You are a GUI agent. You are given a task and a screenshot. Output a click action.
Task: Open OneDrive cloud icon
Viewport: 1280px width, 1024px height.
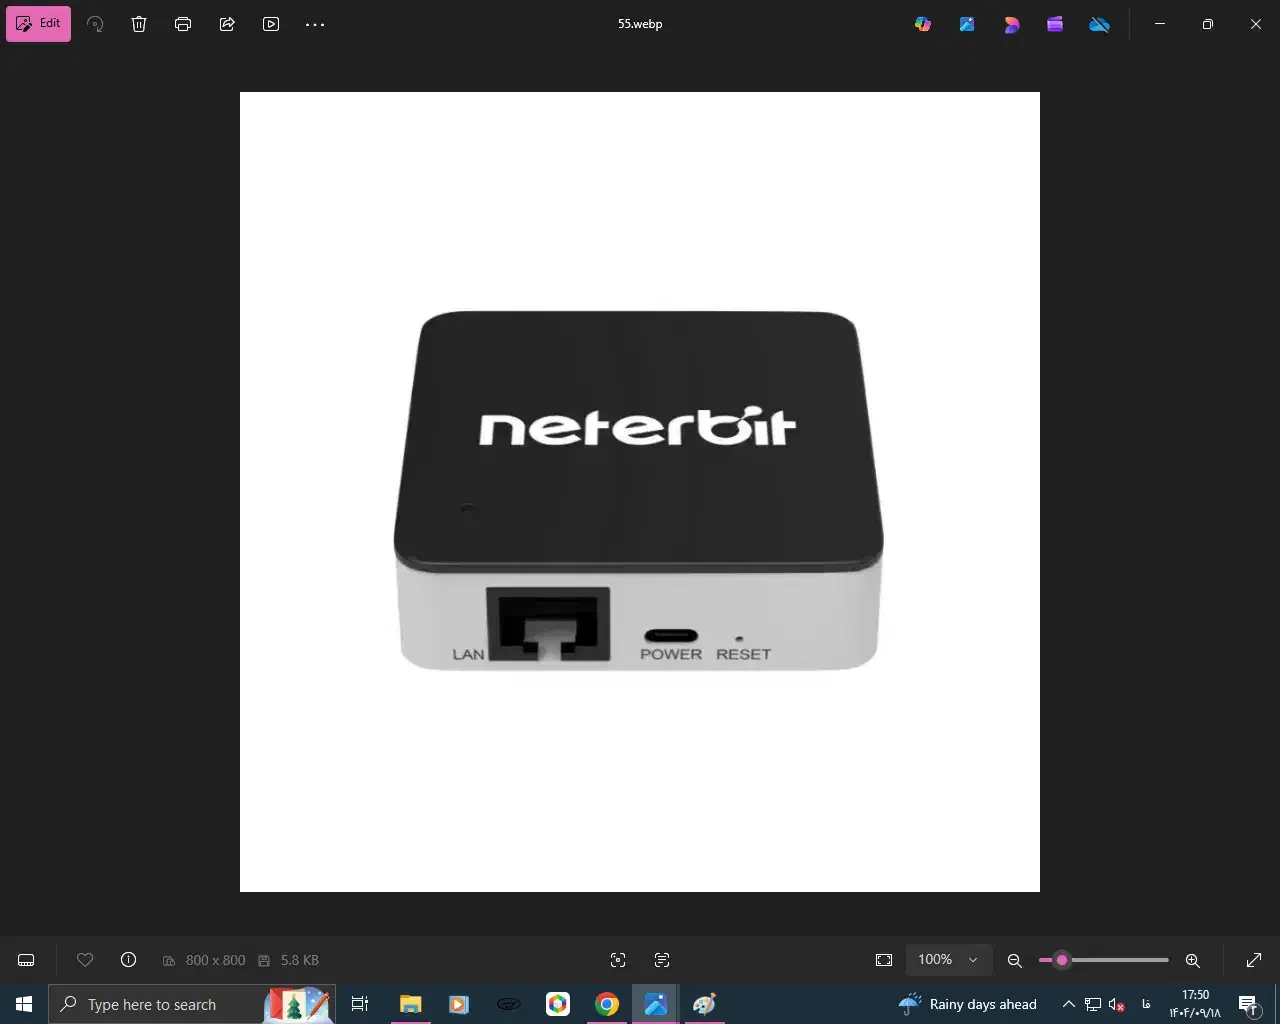(1099, 24)
